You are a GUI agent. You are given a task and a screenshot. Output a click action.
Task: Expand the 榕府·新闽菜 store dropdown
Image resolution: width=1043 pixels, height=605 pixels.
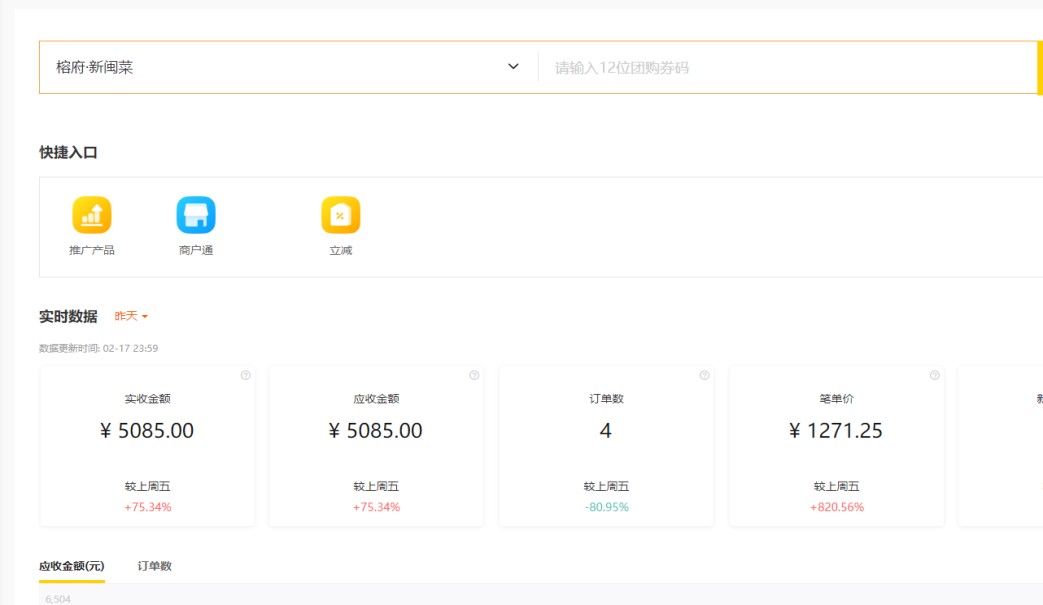(280, 68)
